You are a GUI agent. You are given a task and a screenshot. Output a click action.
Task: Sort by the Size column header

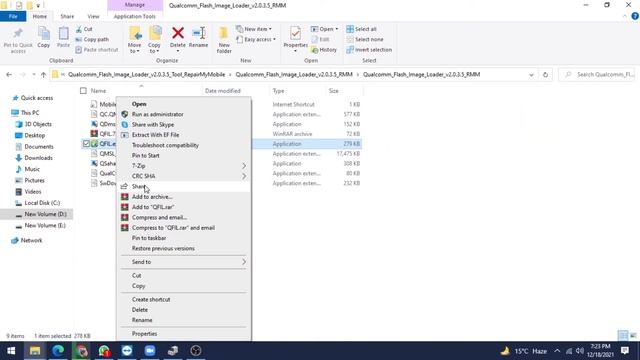click(333, 91)
